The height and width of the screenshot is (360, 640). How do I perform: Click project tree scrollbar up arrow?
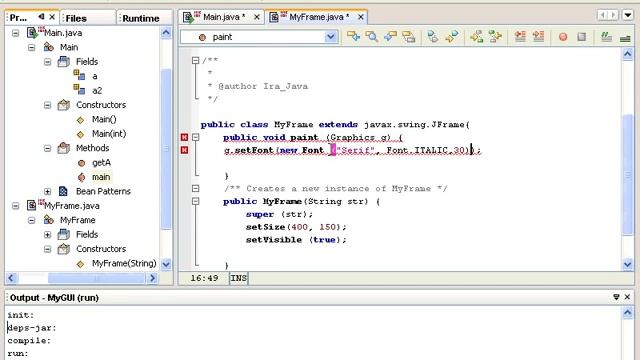(x=166, y=33)
